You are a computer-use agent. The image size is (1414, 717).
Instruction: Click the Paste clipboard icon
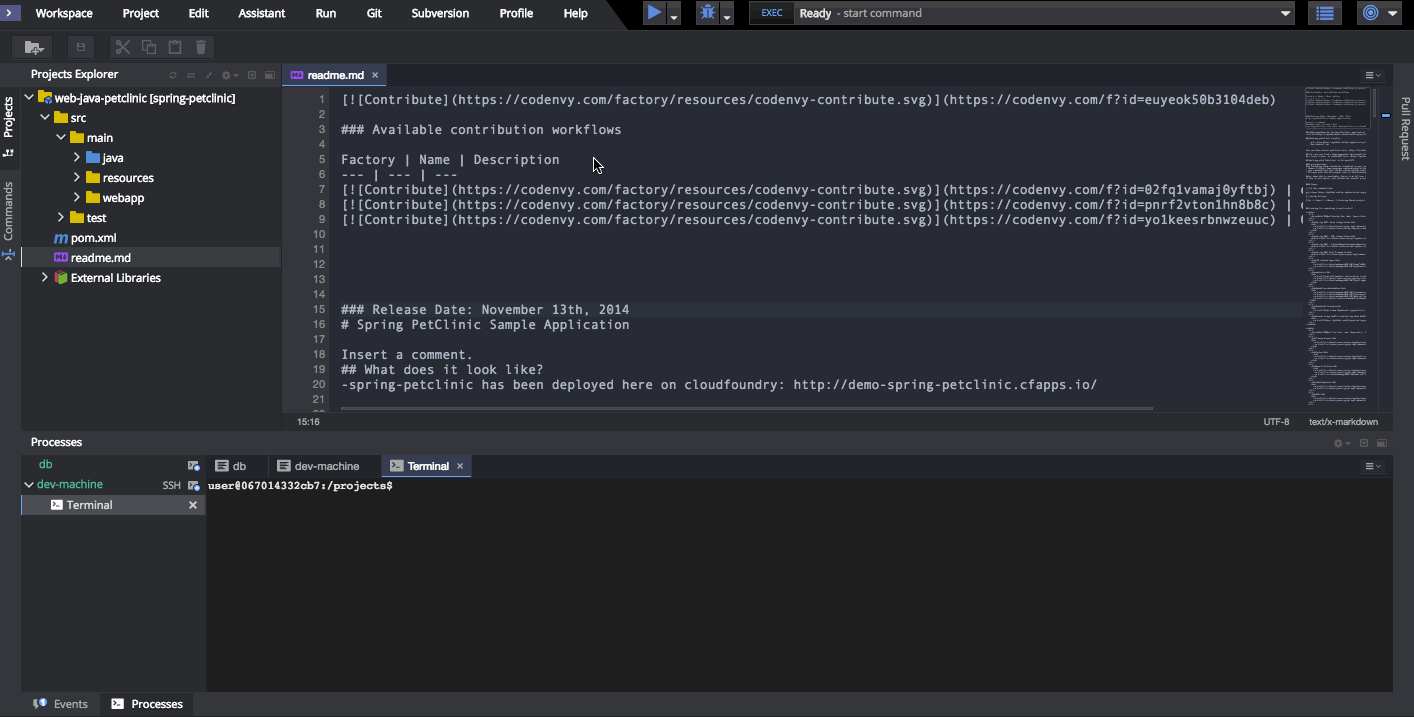tap(175, 47)
